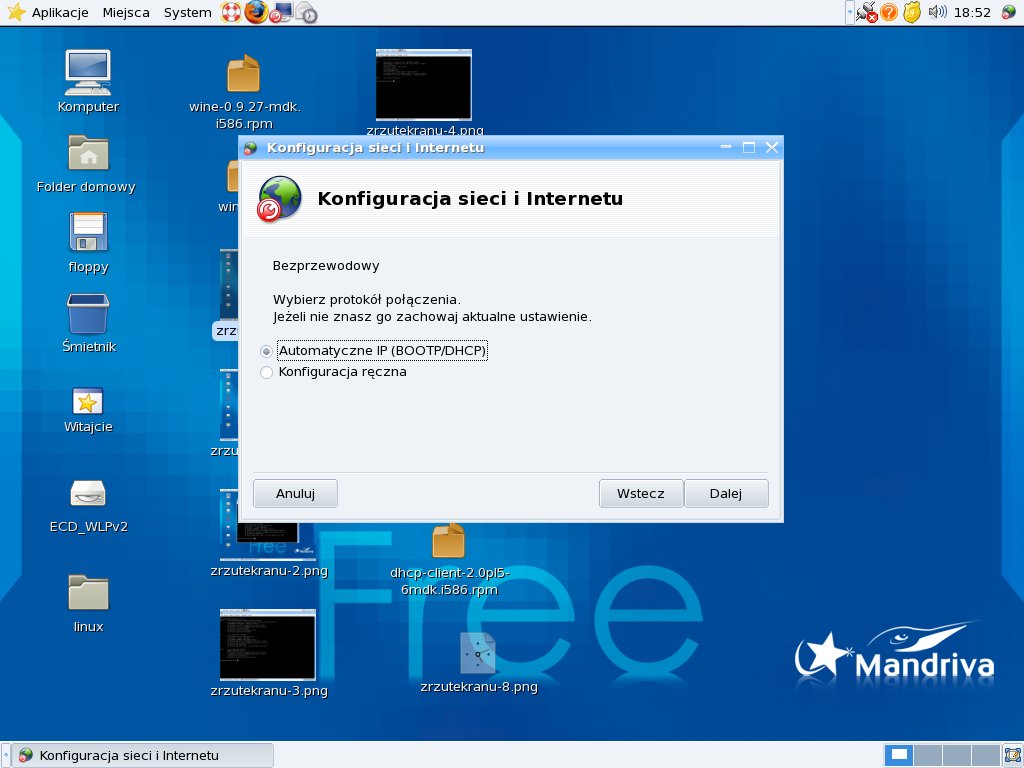Screen dimensions: 1024x768
Task: Select the Automatyczne IP (BOOTP/DHCP) radio button
Action: coord(266,351)
